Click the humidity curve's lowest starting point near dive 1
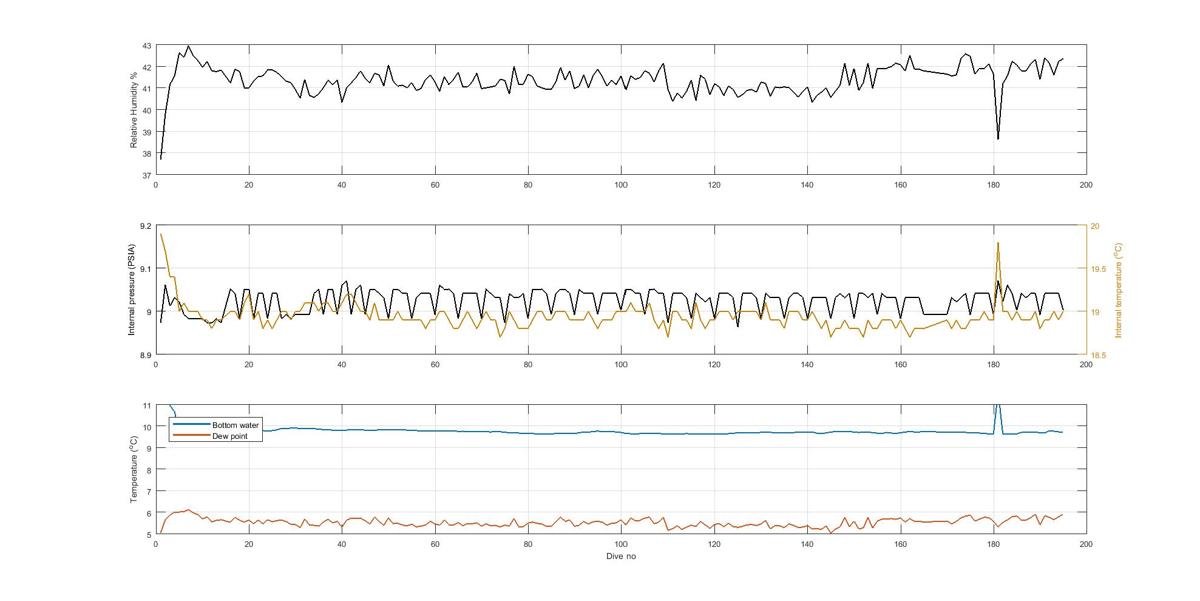 (x=161, y=159)
